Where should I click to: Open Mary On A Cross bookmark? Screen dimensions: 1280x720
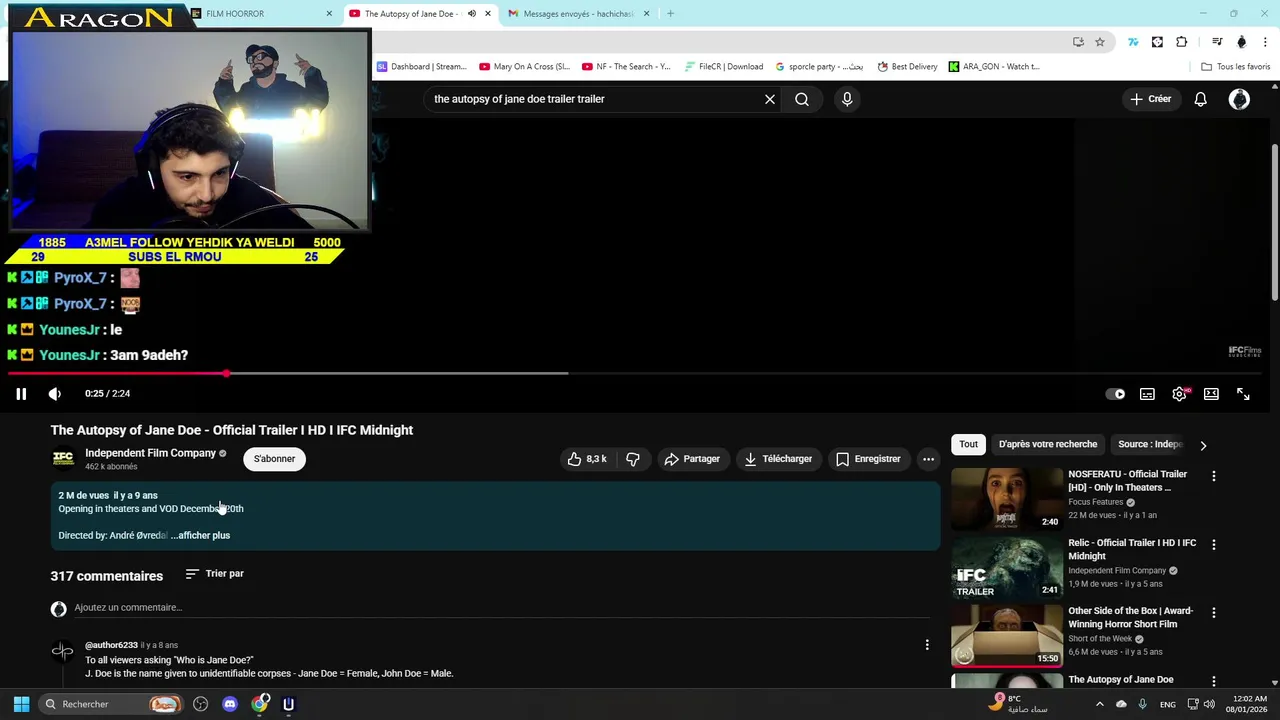(524, 67)
